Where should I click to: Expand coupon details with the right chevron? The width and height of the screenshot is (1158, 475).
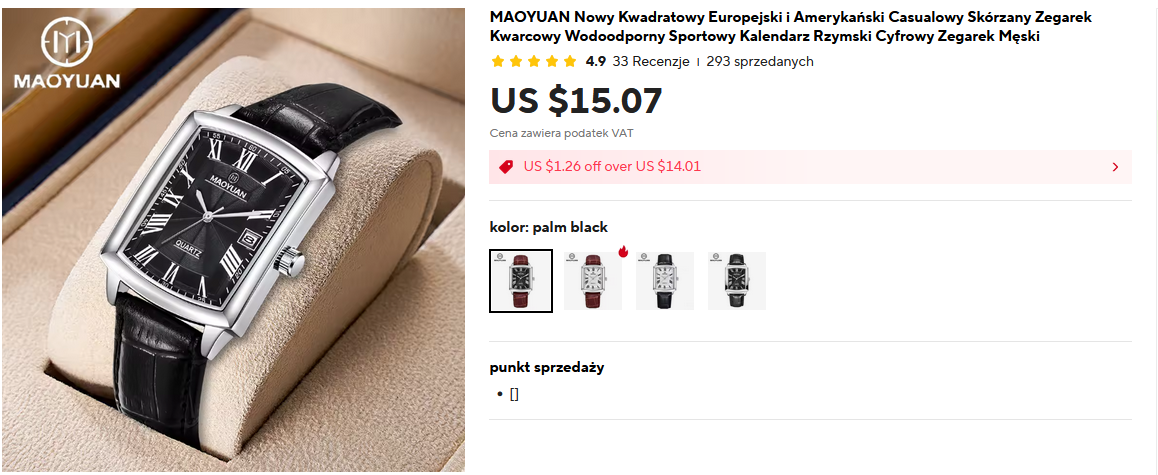(1115, 167)
